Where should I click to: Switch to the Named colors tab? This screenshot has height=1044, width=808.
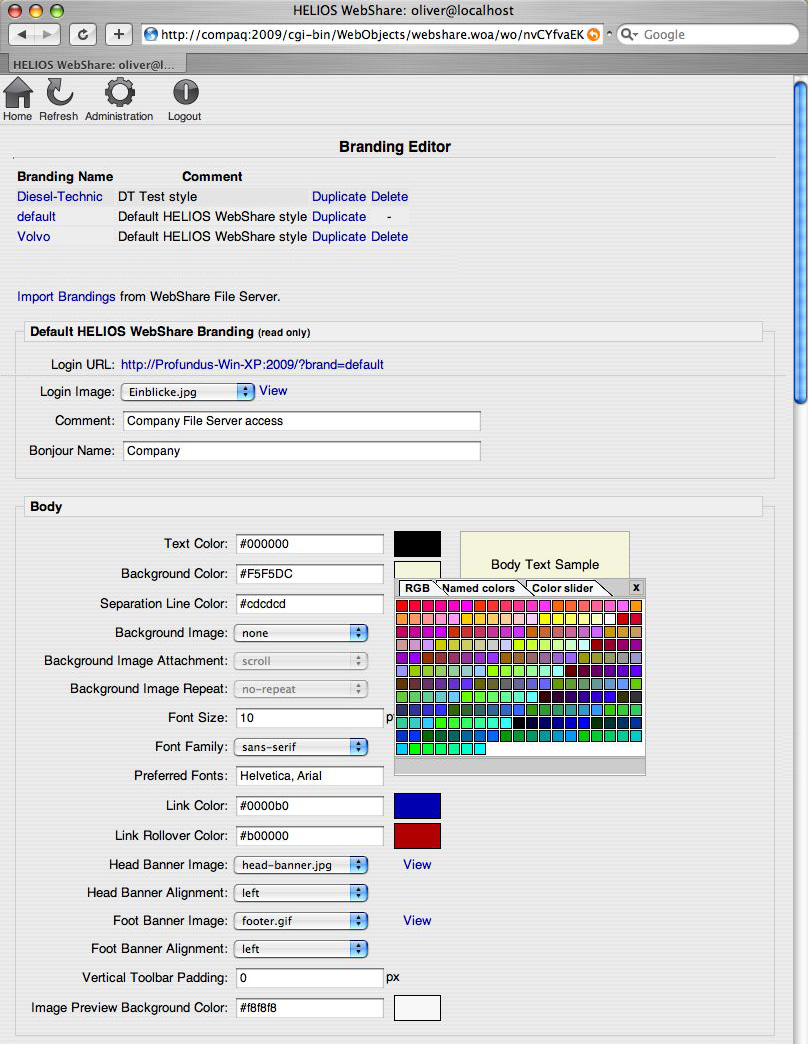478,588
